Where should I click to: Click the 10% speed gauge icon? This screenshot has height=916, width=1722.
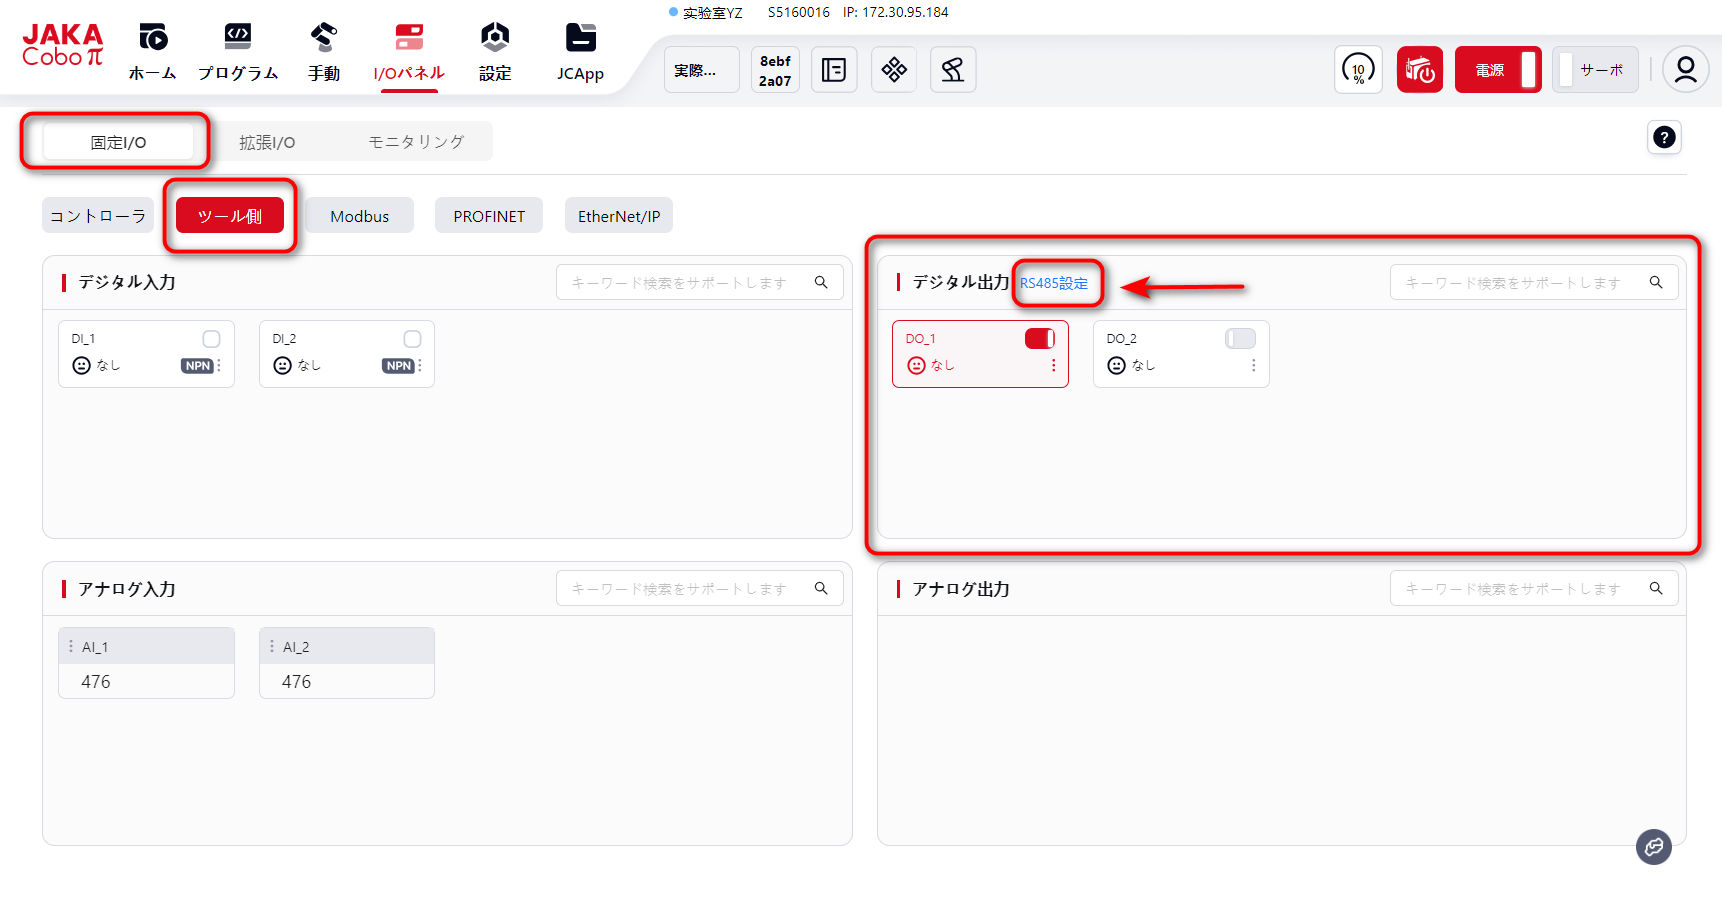1357,70
